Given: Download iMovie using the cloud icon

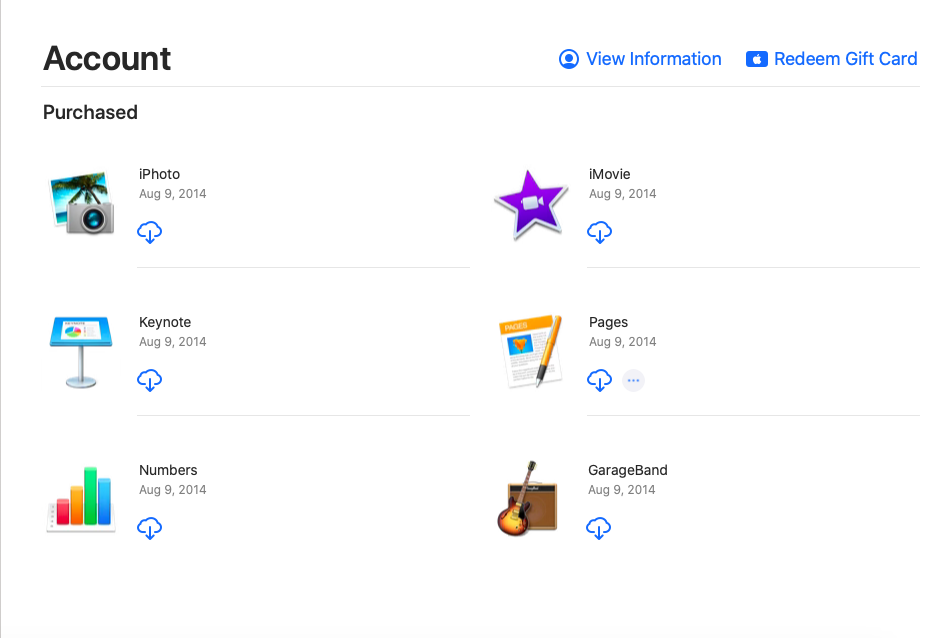Looking at the screenshot, I should [599, 232].
